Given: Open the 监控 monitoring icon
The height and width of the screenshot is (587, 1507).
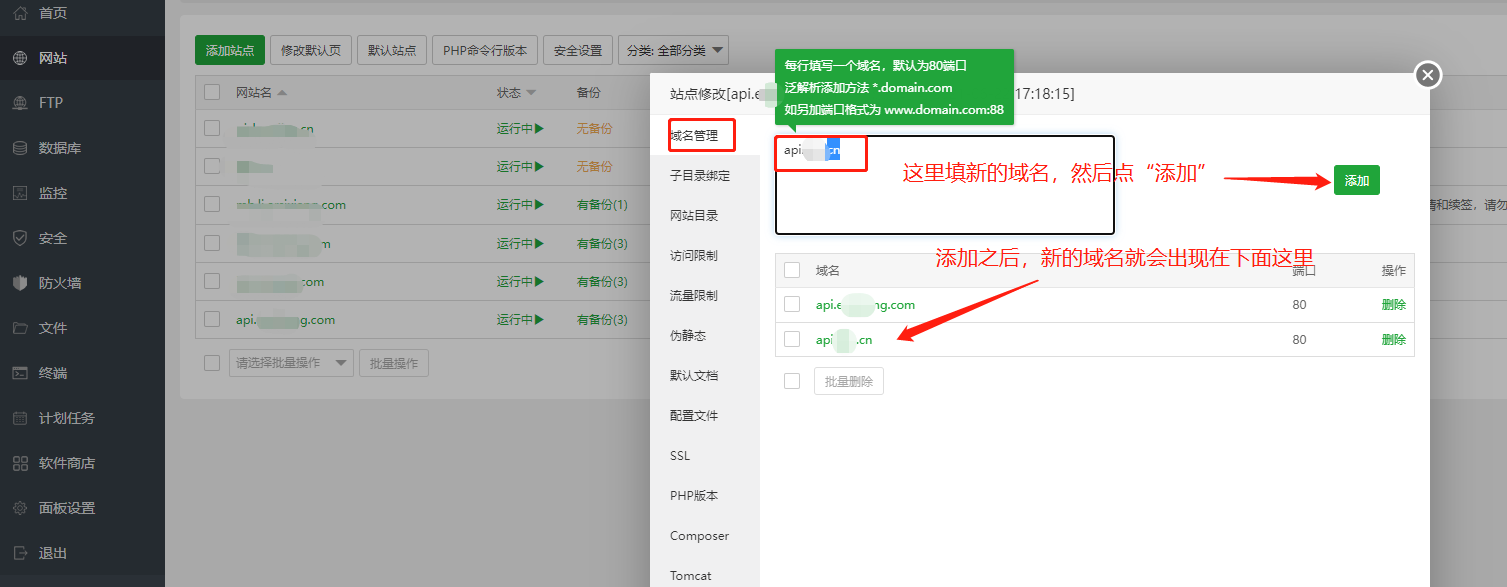Looking at the screenshot, I should 20,193.
